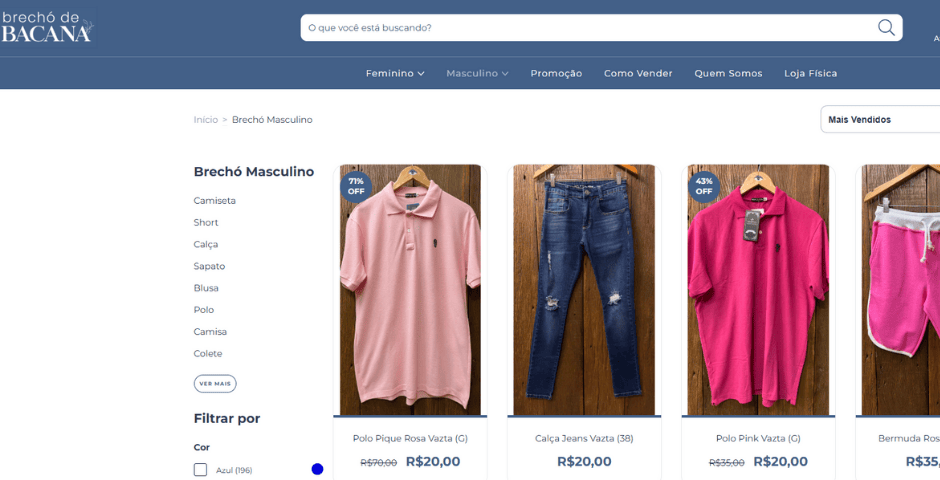This screenshot has height=480, width=940.
Task: Open the Polo Pique Rosa Vazta thumbnail
Action: click(x=410, y=290)
